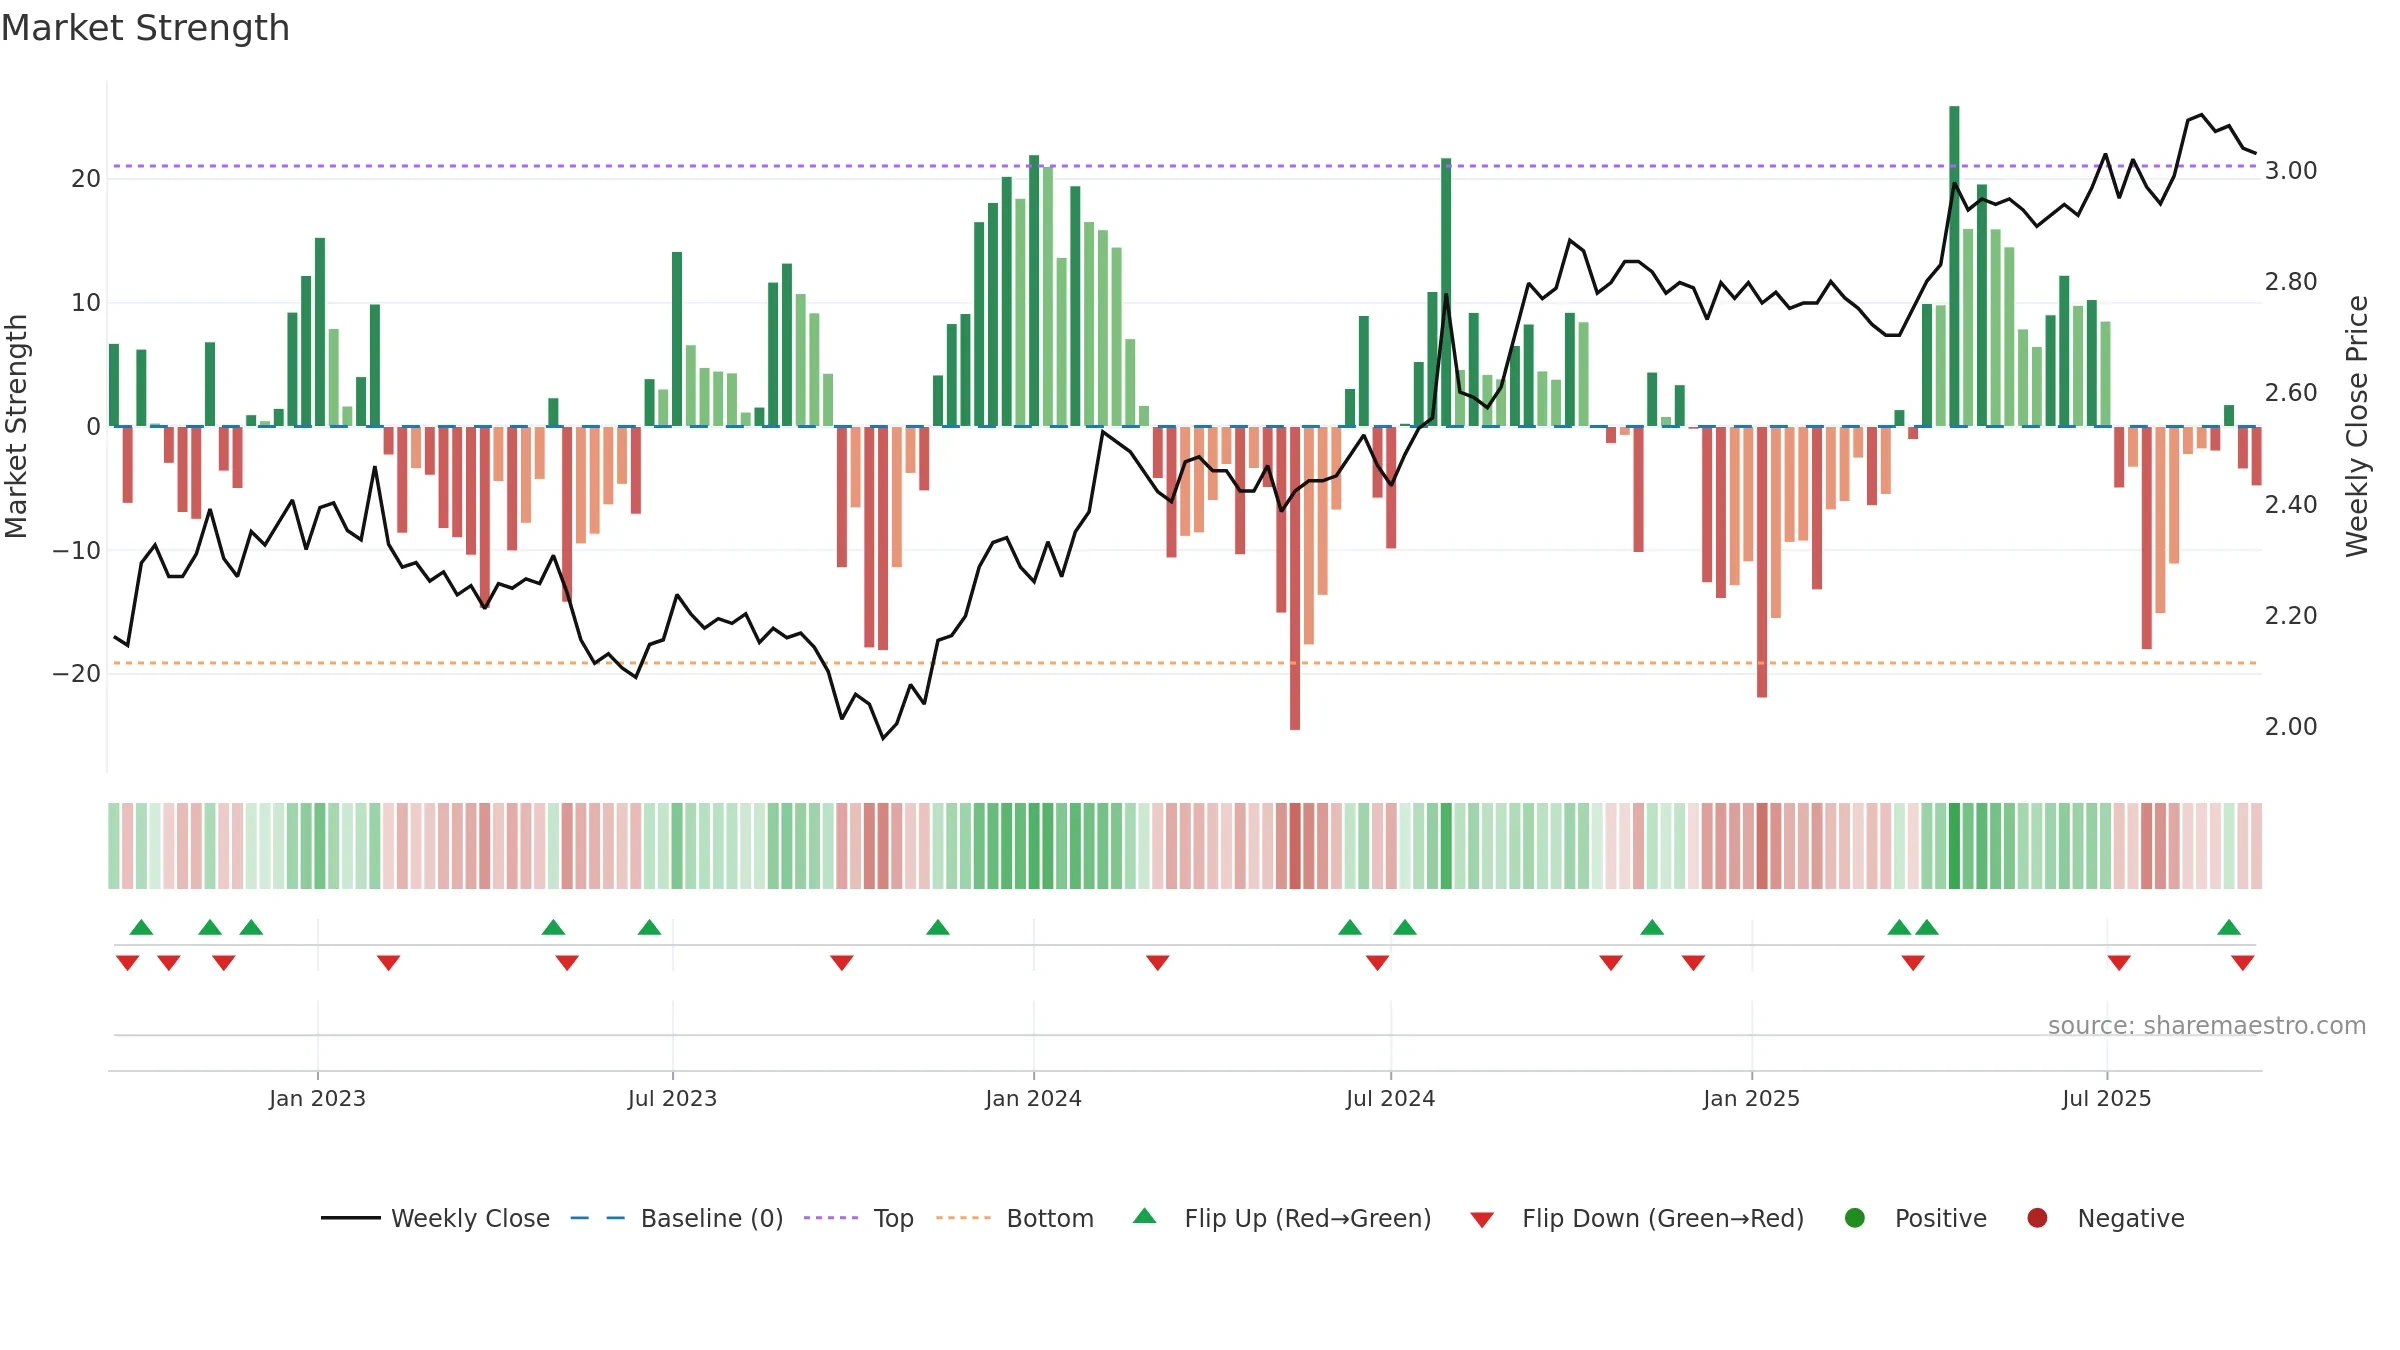Image resolution: width=2400 pixels, height=1350 pixels.
Task: Click the only flip-up triangle between Jul 2023 and Jan 2024
Action: 938,927
